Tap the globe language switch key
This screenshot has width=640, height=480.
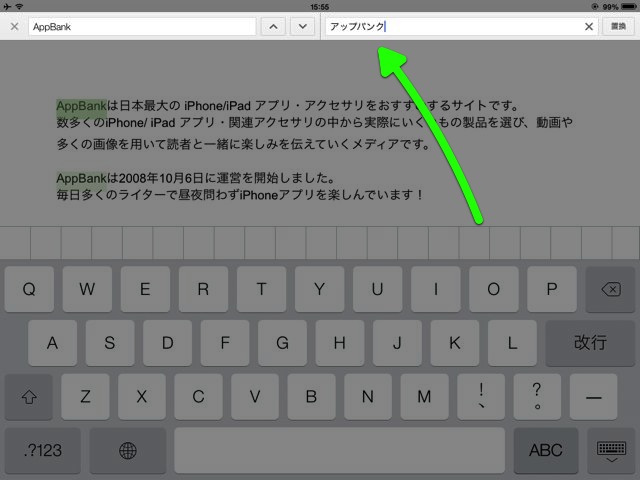point(128,451)
